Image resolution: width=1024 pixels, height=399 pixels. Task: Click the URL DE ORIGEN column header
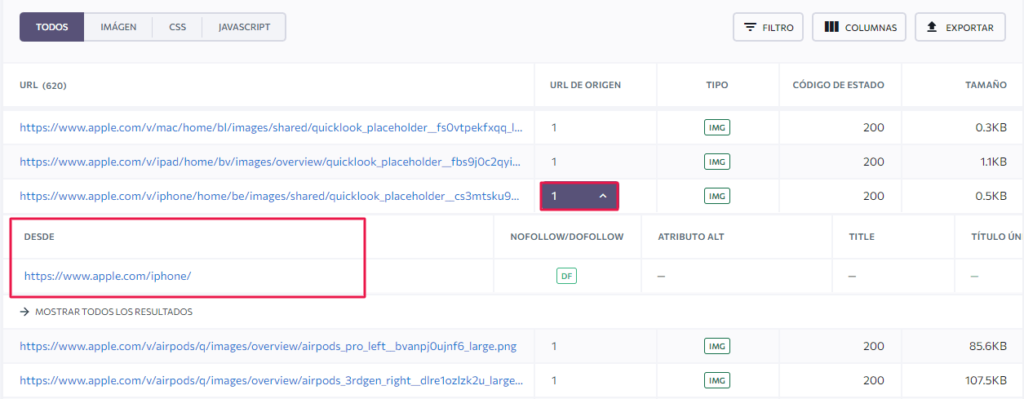pos(585,85)
